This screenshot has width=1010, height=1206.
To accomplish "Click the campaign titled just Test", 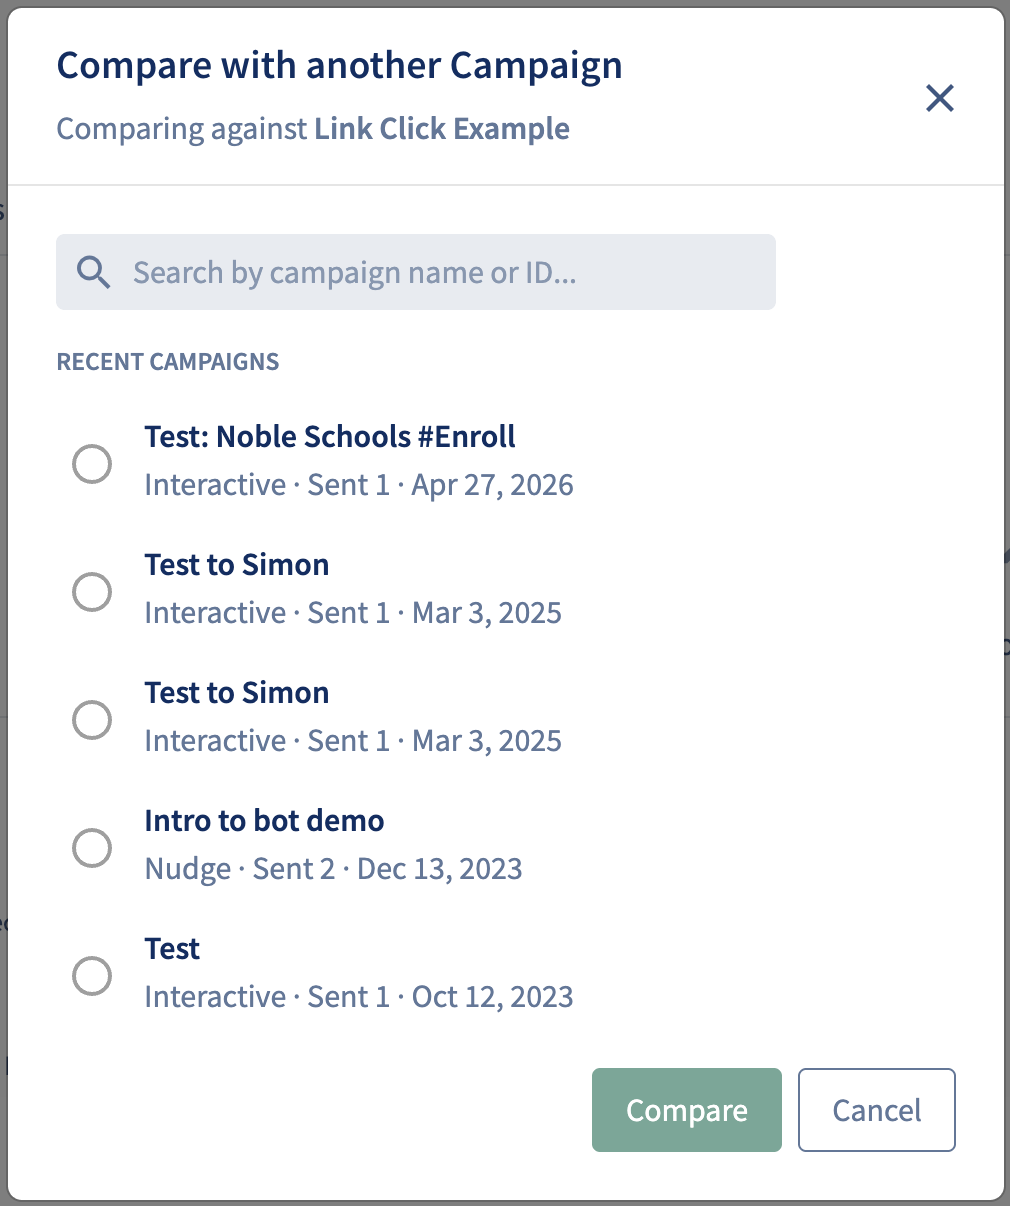I will (x=172, y=949).
